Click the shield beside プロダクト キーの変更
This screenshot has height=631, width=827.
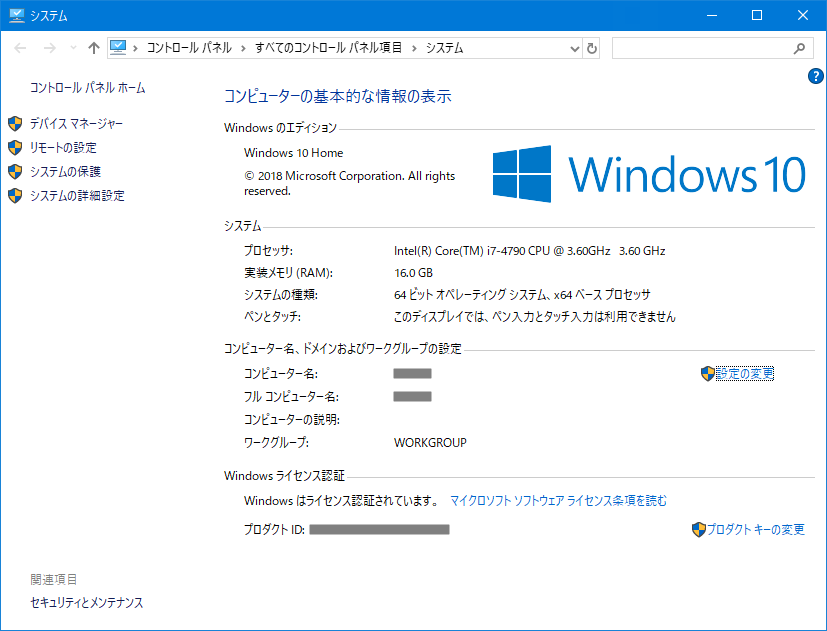699,530
